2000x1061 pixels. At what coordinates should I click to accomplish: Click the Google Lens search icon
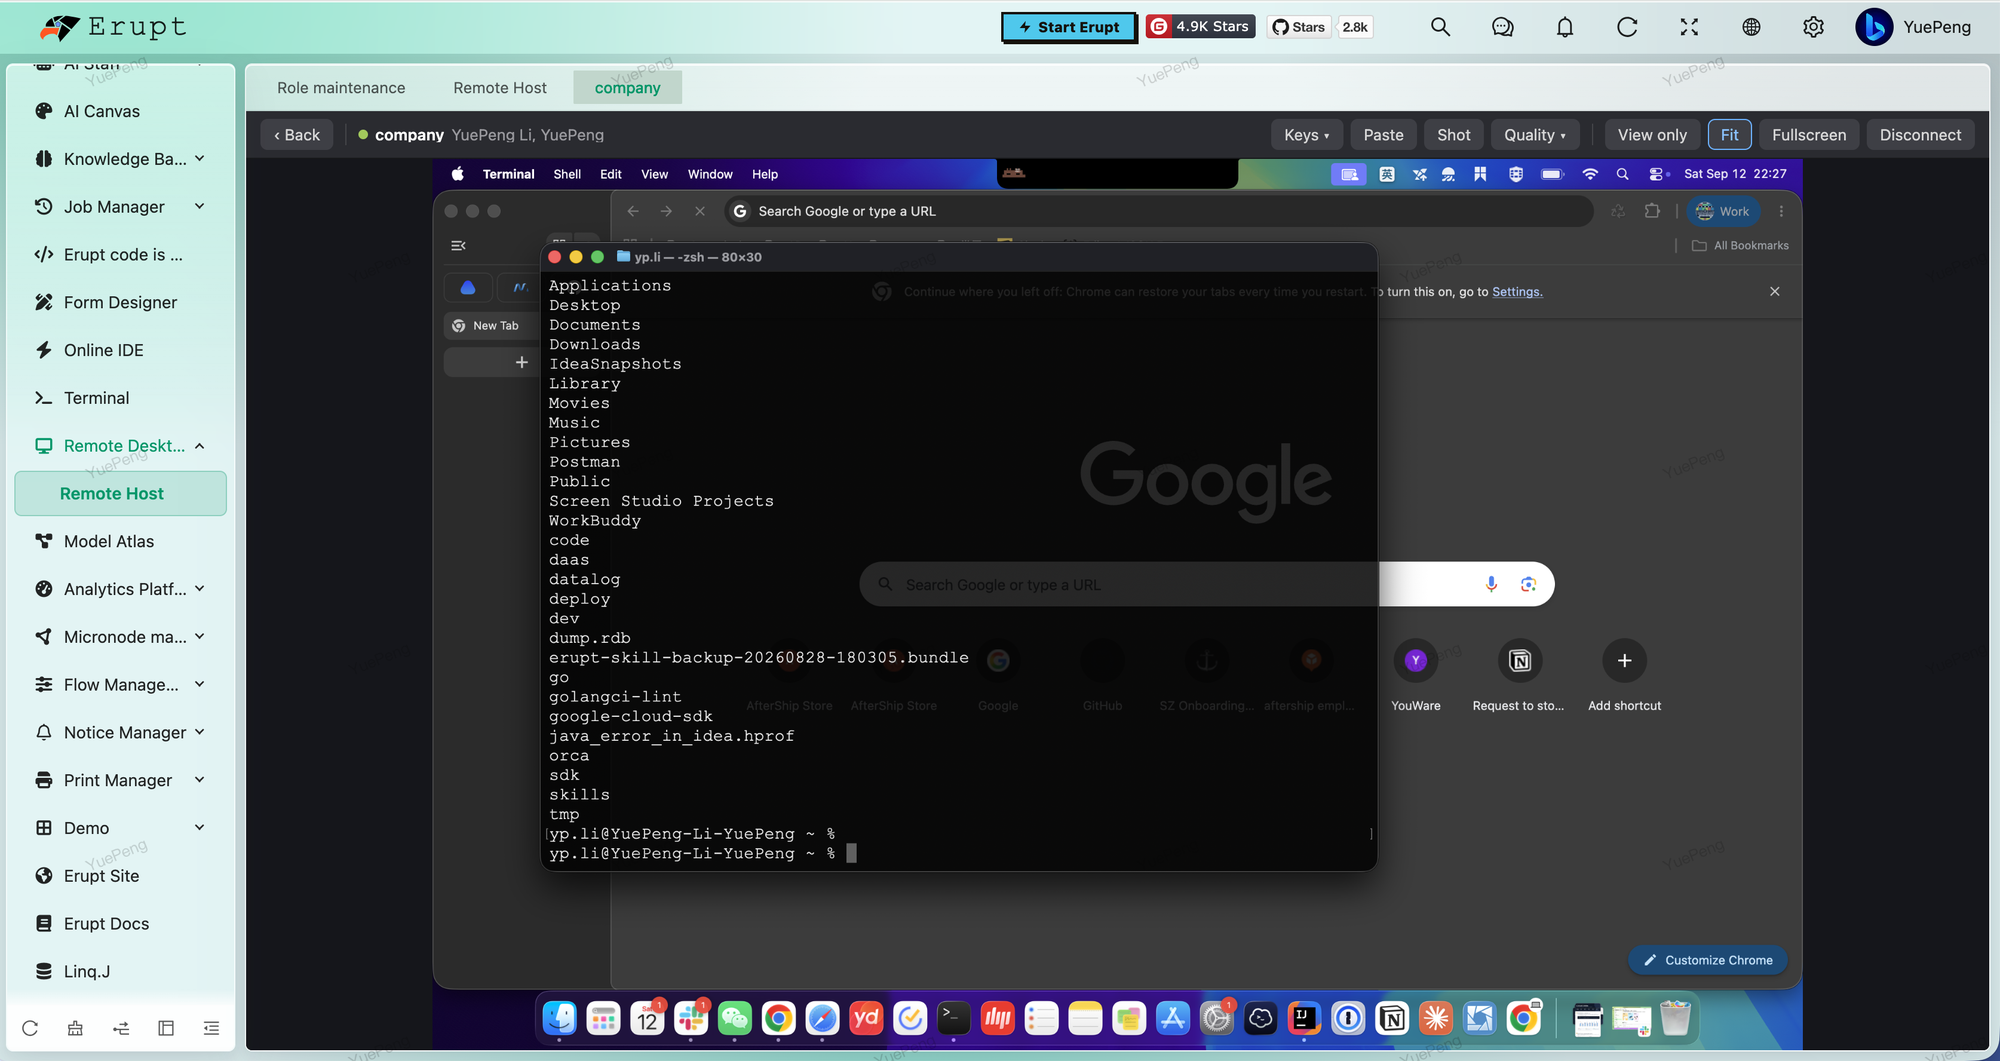(x=1528, y=584)
